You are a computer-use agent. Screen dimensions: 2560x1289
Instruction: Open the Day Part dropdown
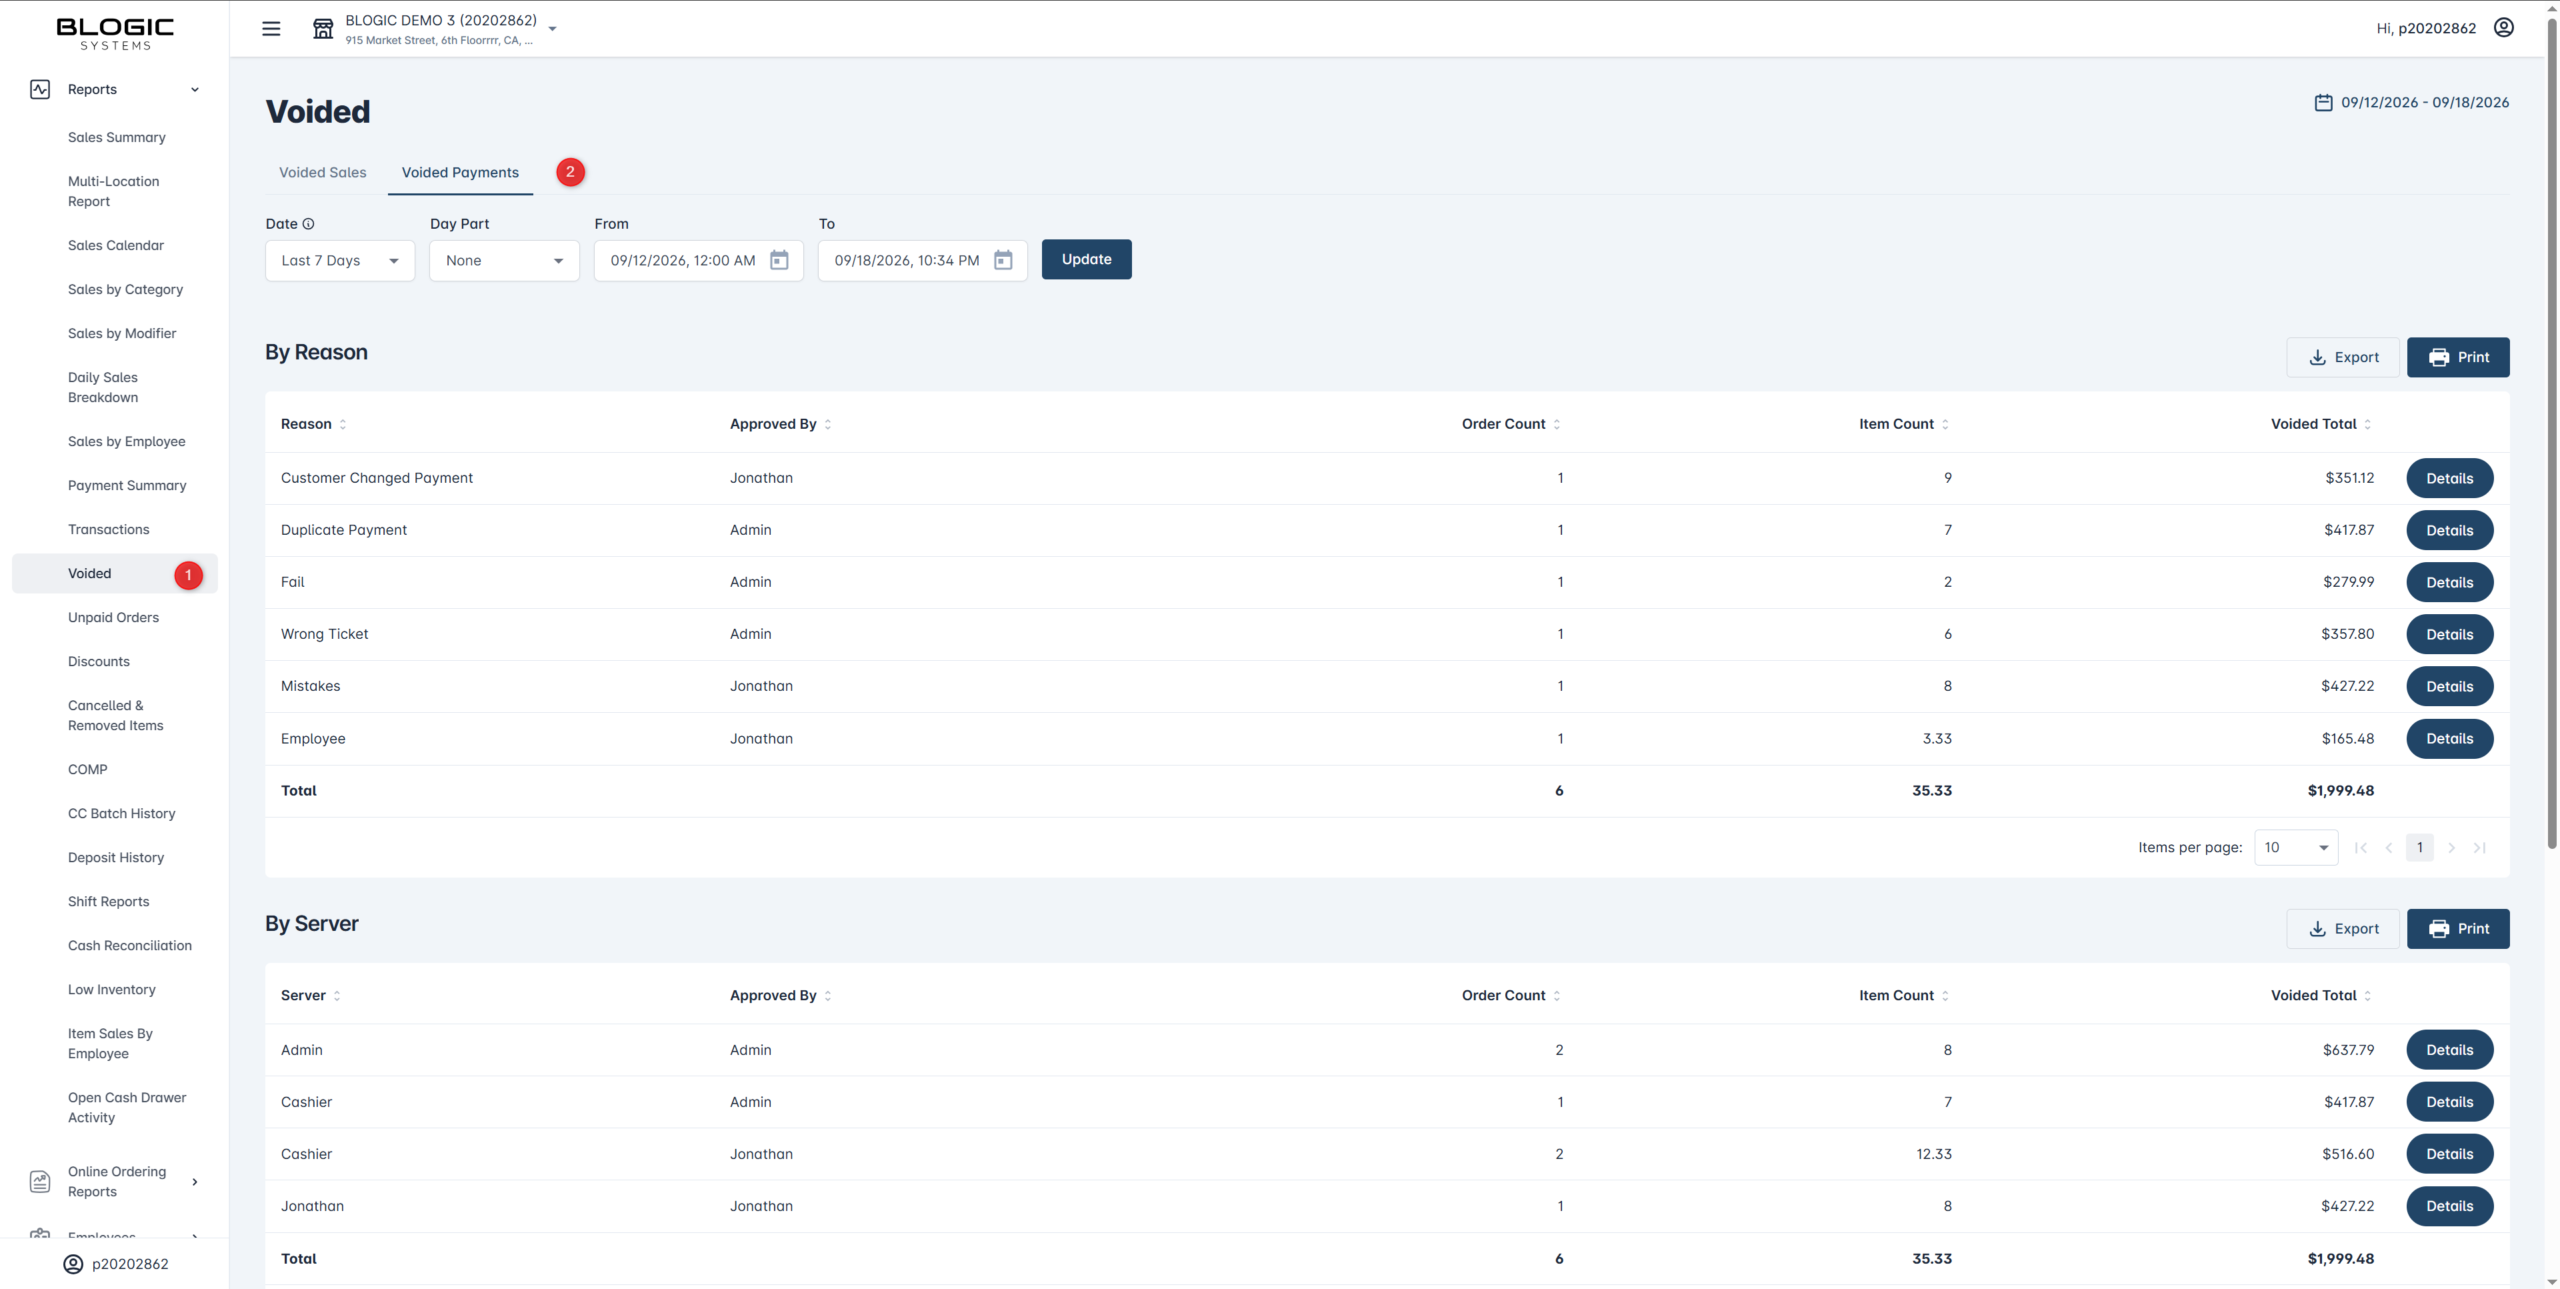pos(504,260)
